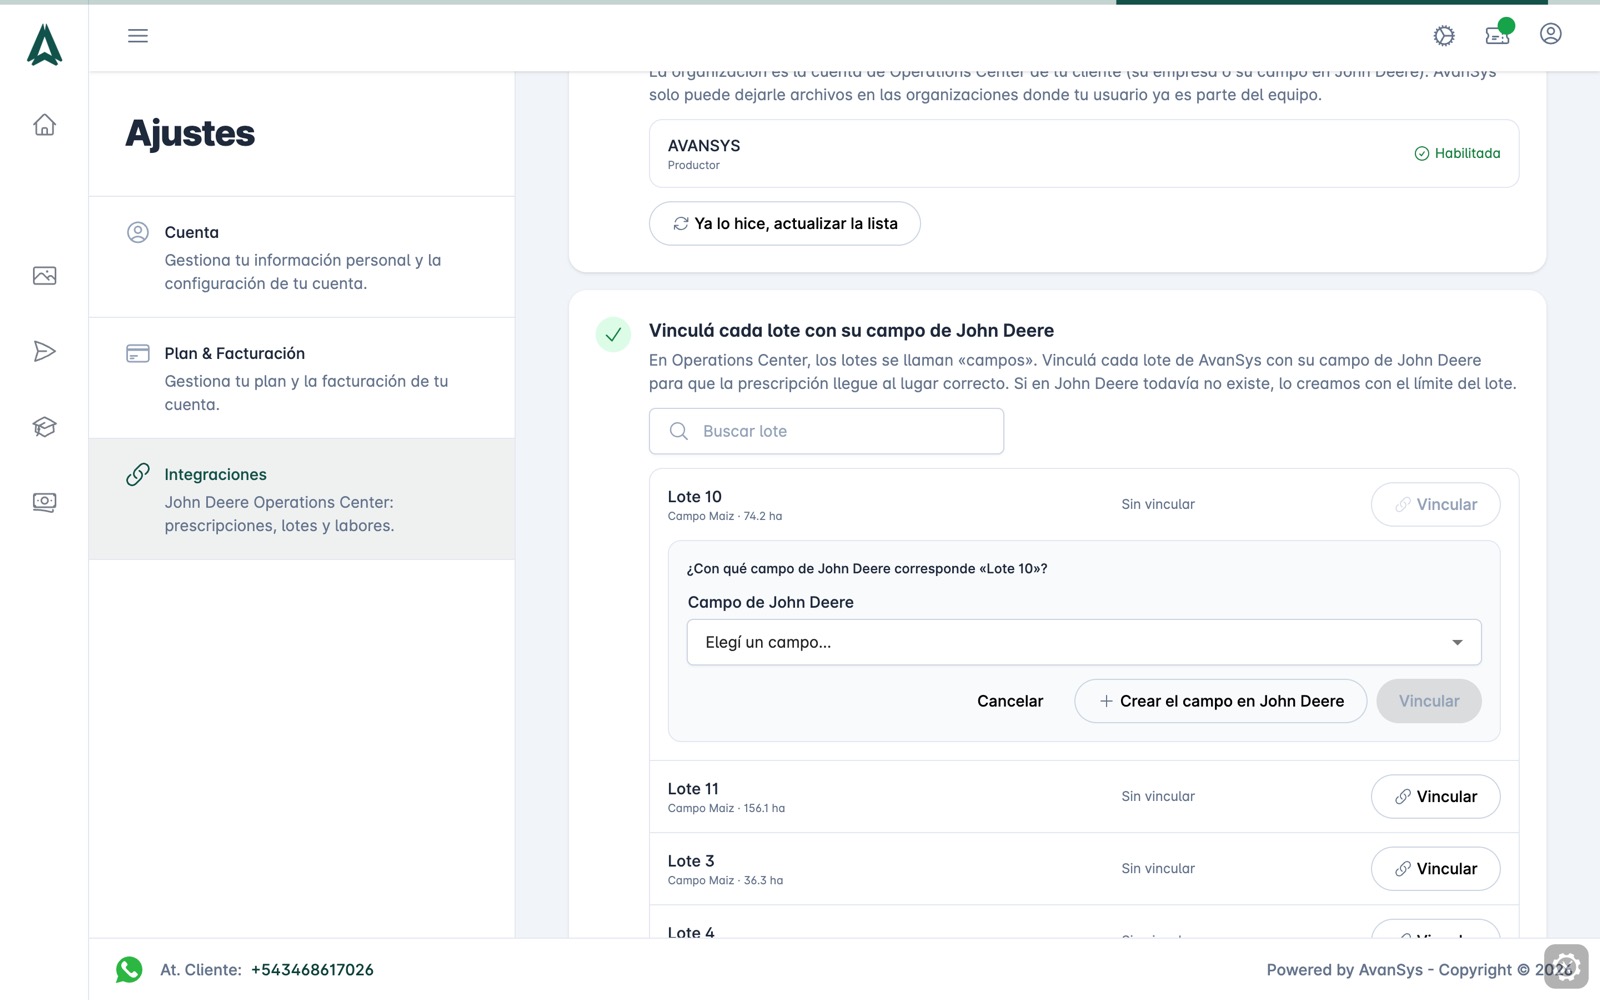Click the Campo de John Deere label
This screenshot has width=1600, height=1000.
pyautogui.click(x=771, y=602)
